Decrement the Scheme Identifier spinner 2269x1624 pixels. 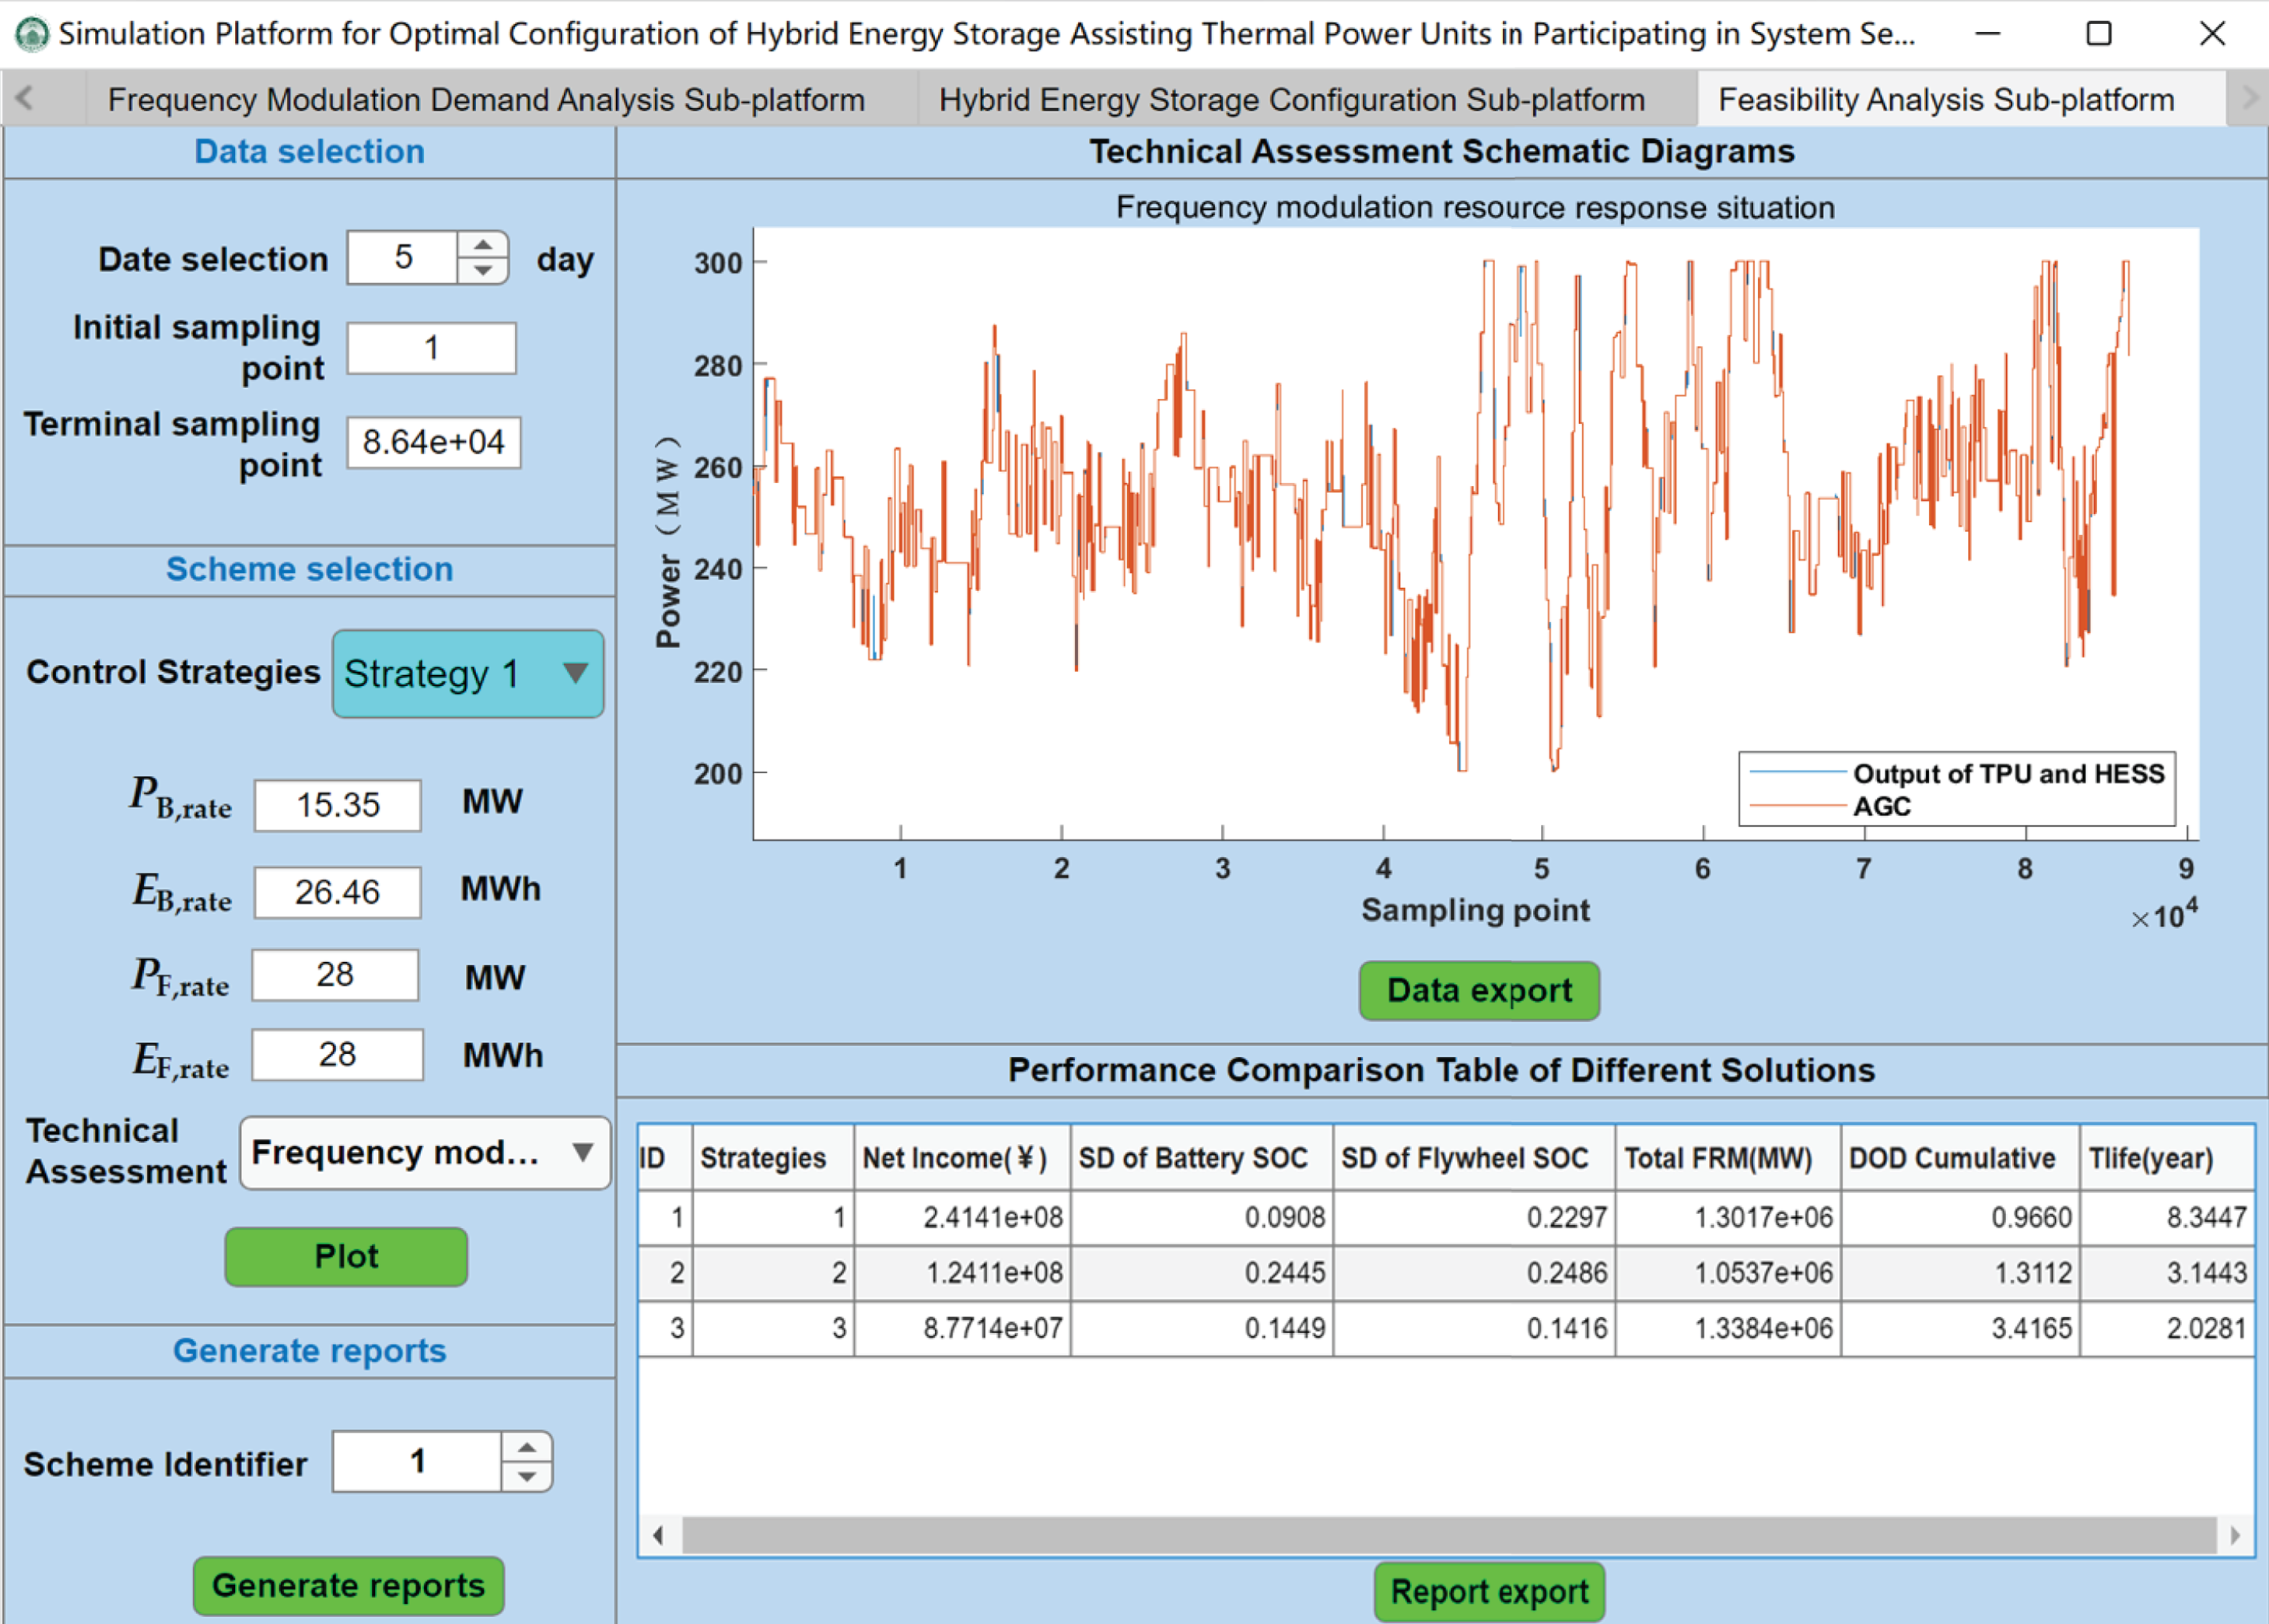click(526, 1477)
